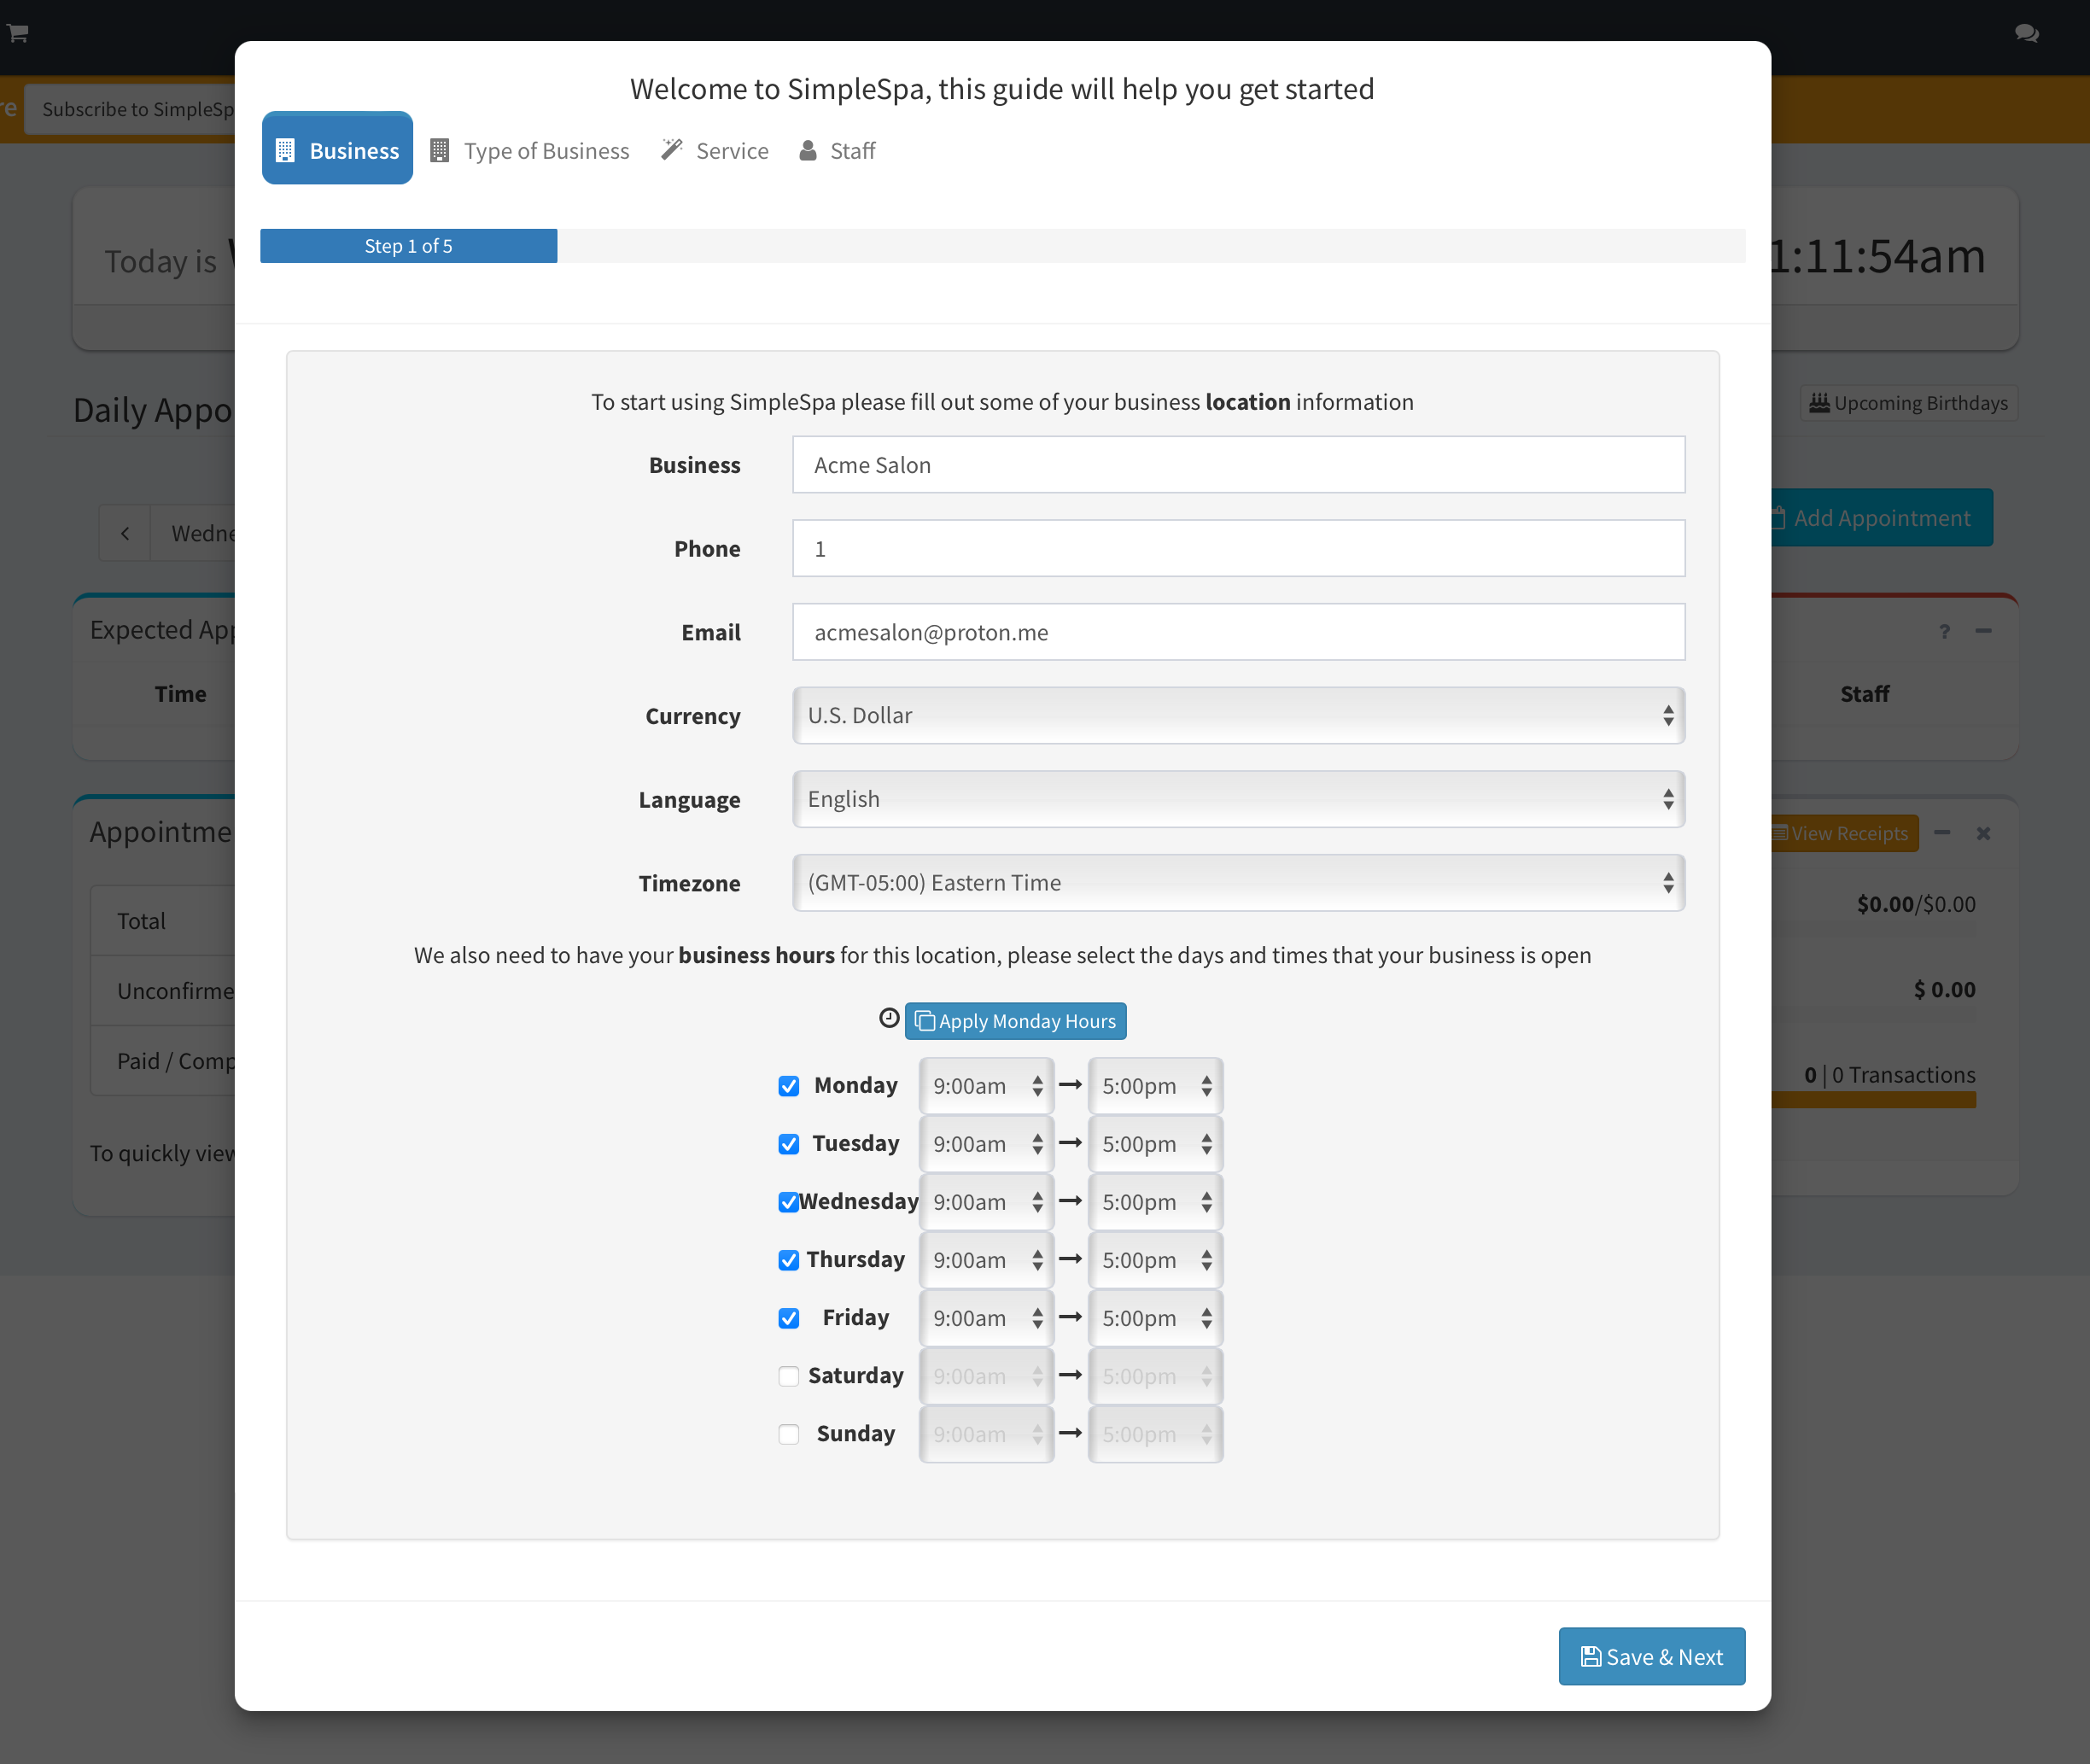Open the Currency dropdown
This screenshot has width=2090, height=1764.
tap(1238, 716)
